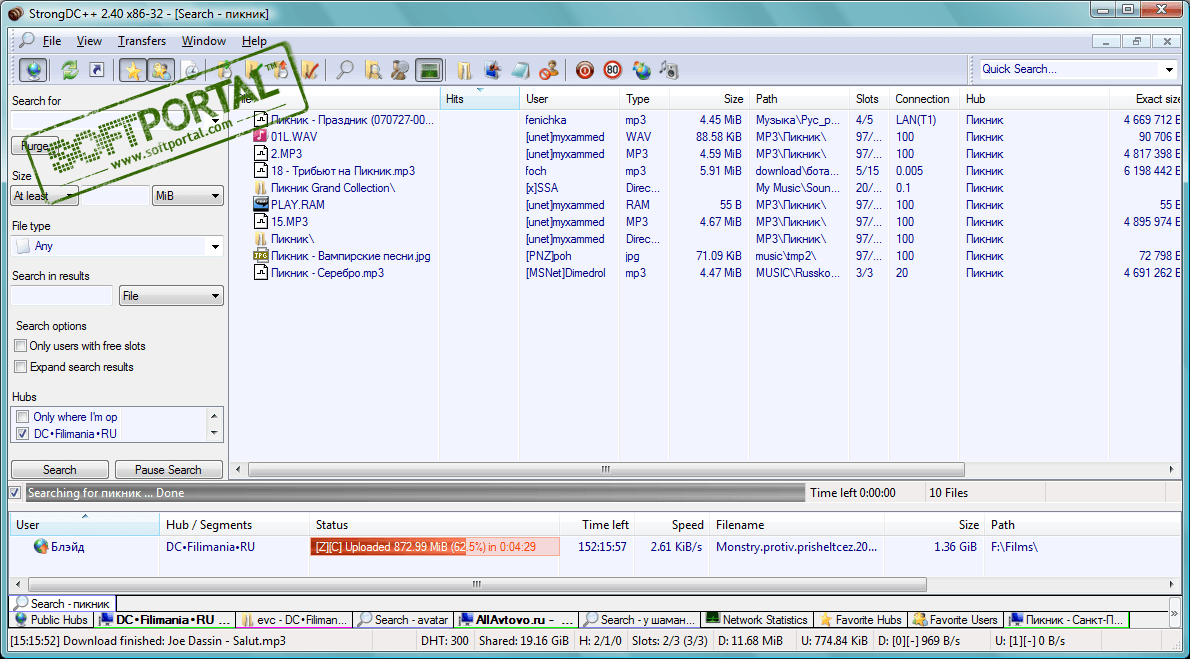Click the Open file list folder toolbar icon
Screen dimensions: 1190x659
[x=464, y=70]
